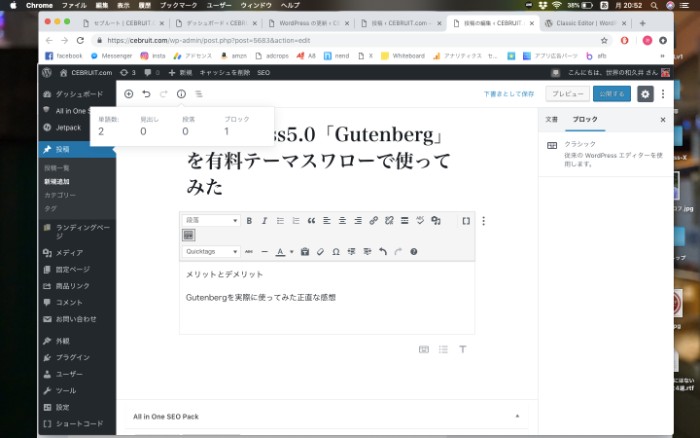Viewport: 700px width, 438px height.
Task: Click the add block plus icon
Action: tap(128, 93)
